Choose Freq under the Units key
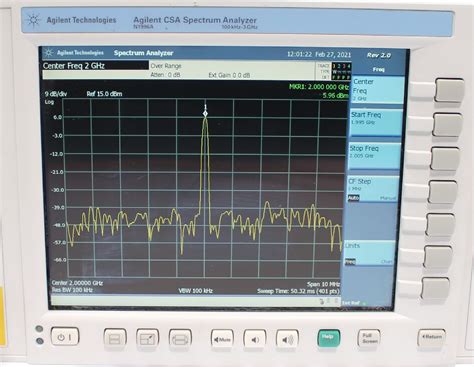This screenshot has width=474, height=367. pos(350,261)
